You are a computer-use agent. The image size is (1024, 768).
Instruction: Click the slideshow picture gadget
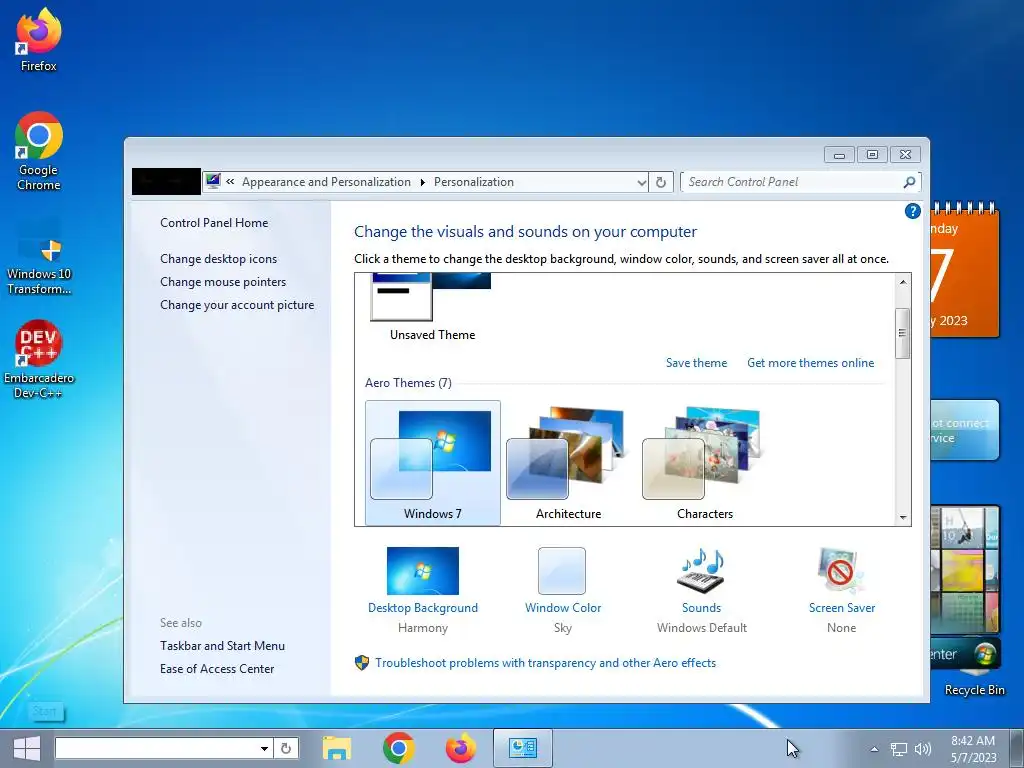tap(965, 569)
